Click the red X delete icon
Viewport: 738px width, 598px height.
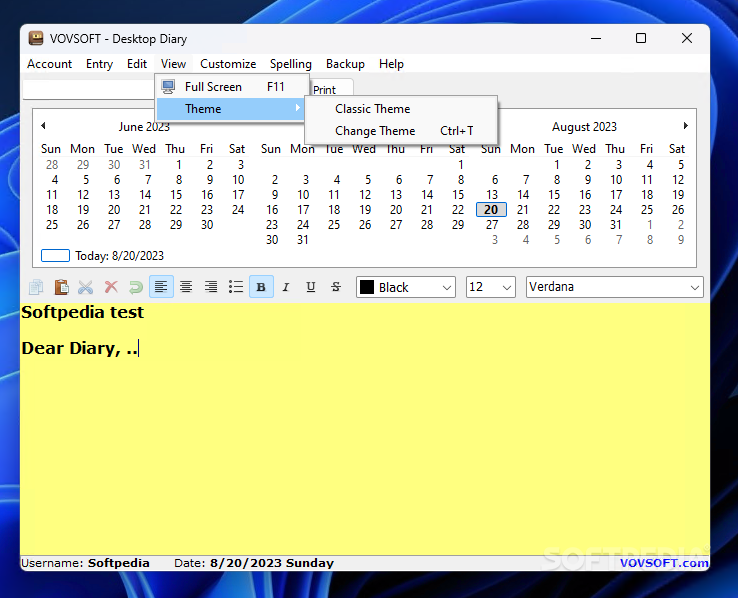[111, 287]
